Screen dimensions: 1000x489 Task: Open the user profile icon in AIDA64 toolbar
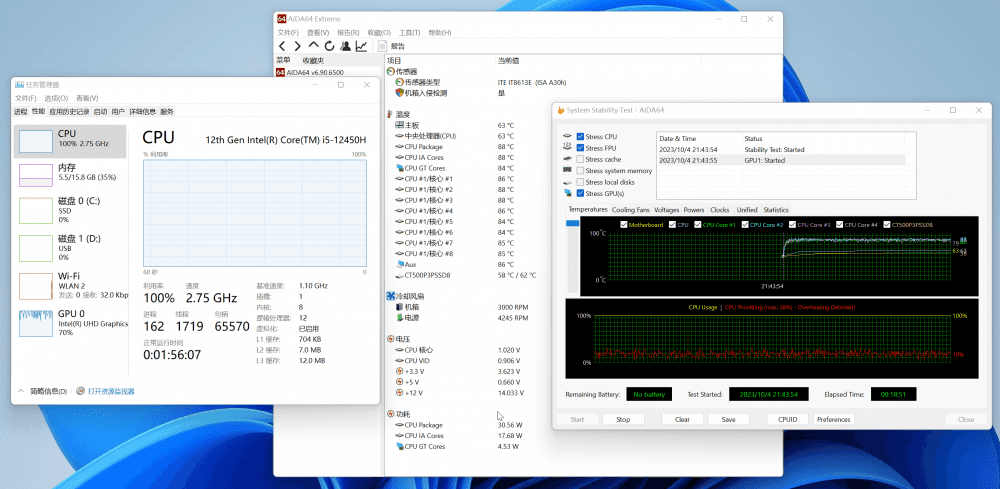pyautogui.click(x=345, y=46)
